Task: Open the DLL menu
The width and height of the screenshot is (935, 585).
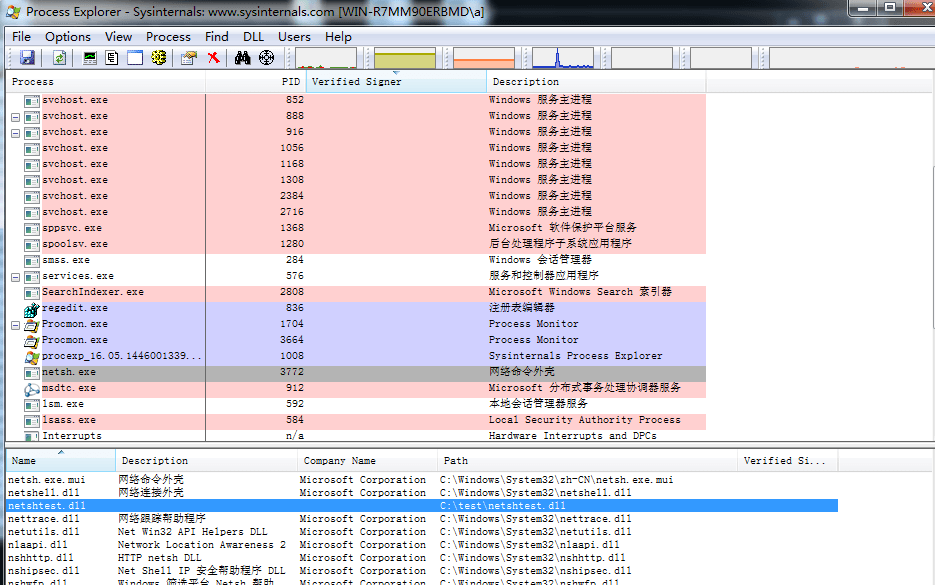Action: tap(253, 36)
